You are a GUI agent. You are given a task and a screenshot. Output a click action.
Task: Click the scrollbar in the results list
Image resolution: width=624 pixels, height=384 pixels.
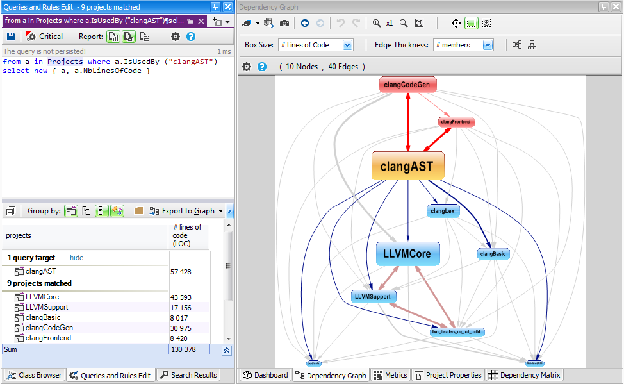click(x=228, y=266)
